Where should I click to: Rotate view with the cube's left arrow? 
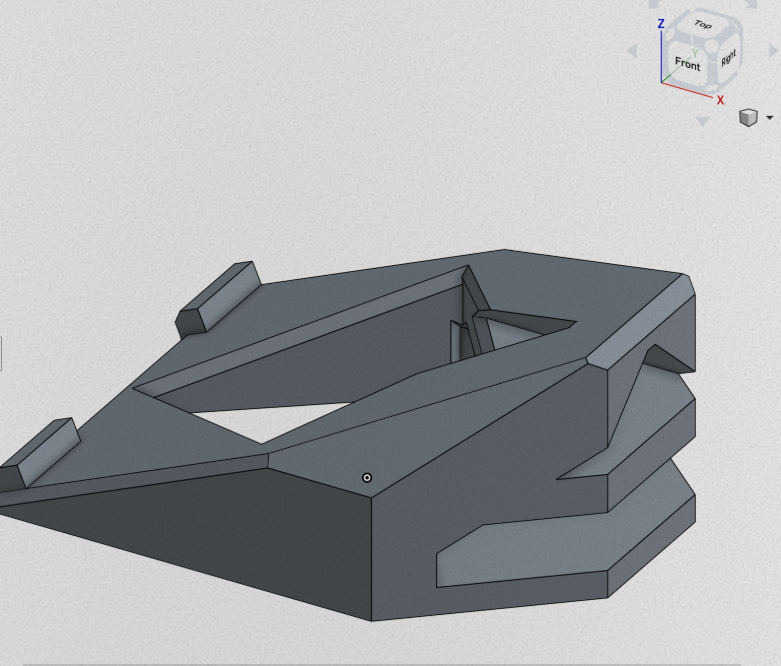[633, 50]
